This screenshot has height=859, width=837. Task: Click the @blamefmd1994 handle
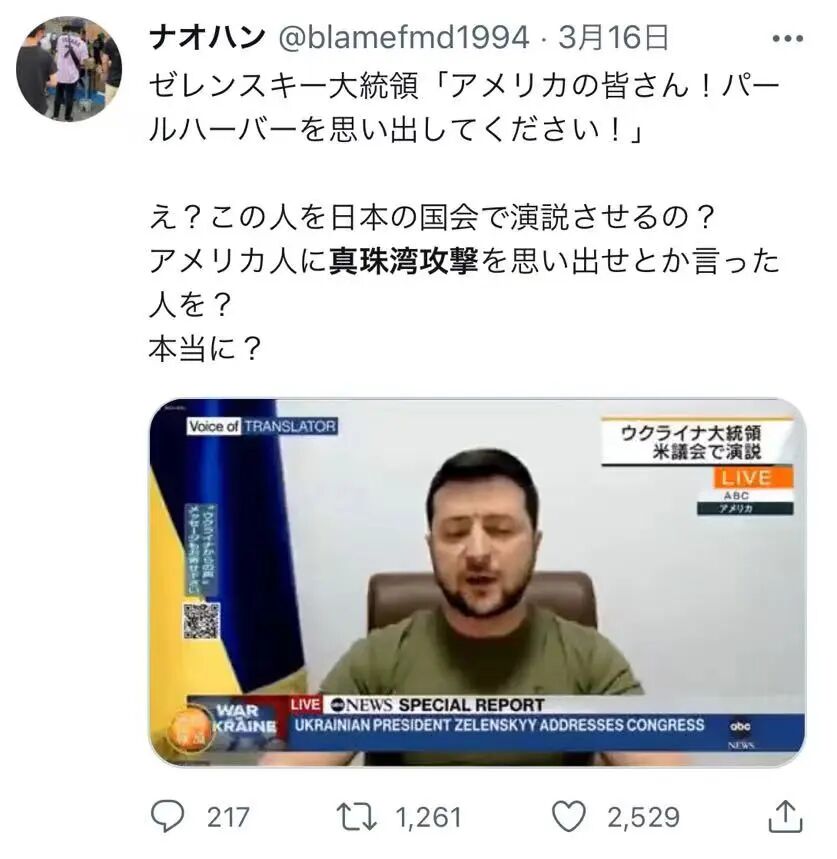404,38
